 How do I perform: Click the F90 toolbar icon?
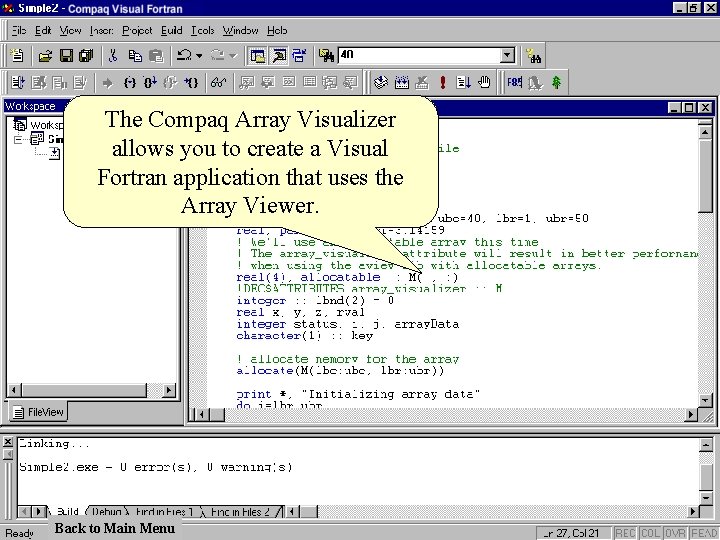pos(514,83)
